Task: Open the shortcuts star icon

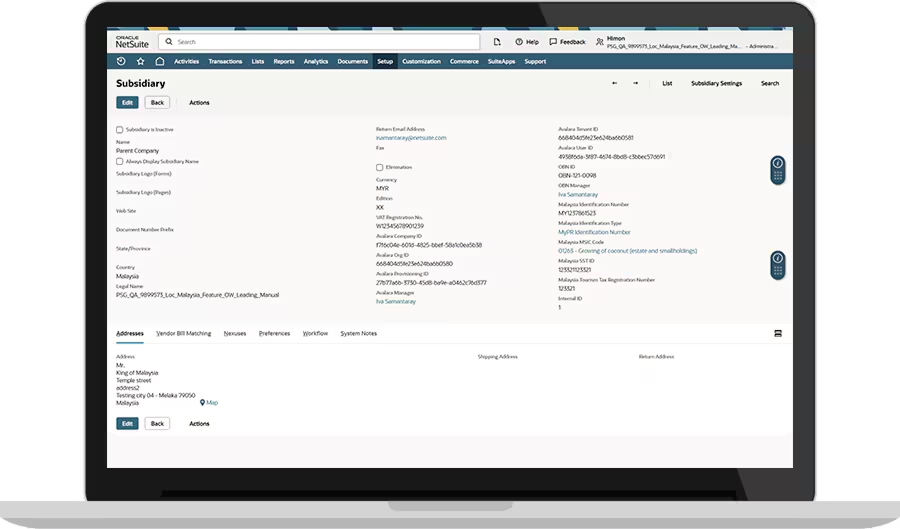Action: (x=141, y=61)
